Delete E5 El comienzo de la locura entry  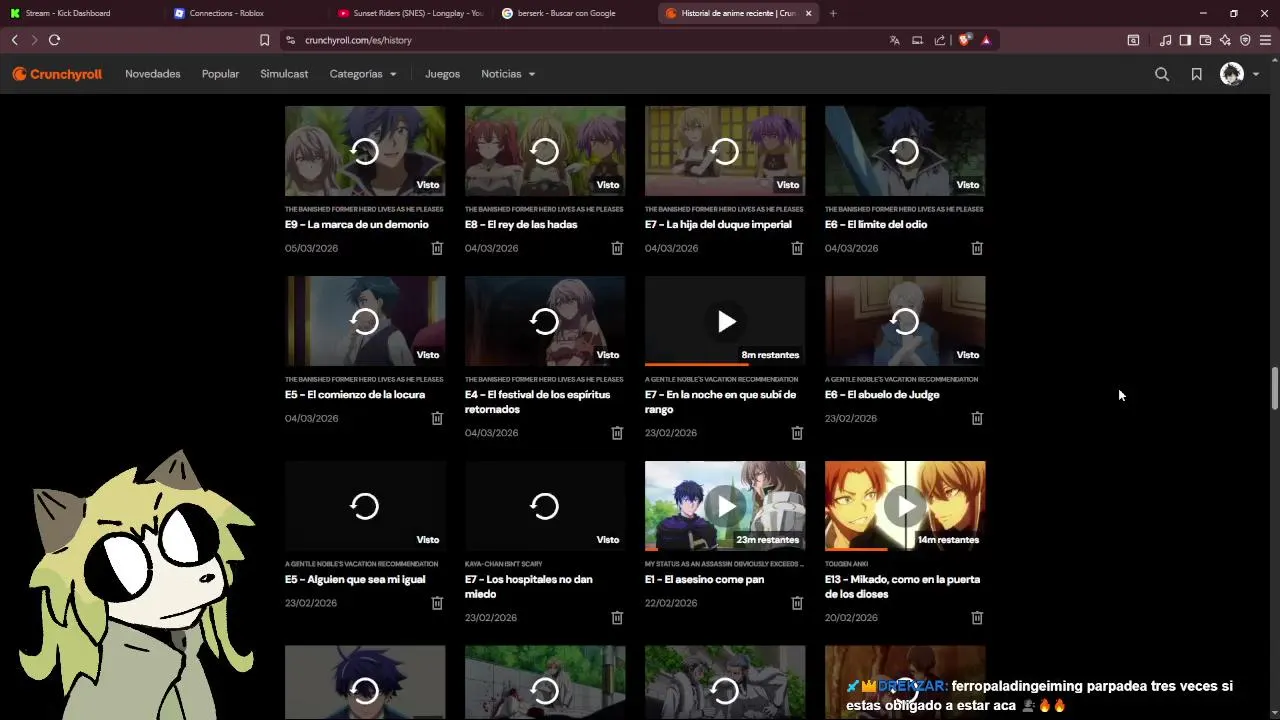pos(437,418)
